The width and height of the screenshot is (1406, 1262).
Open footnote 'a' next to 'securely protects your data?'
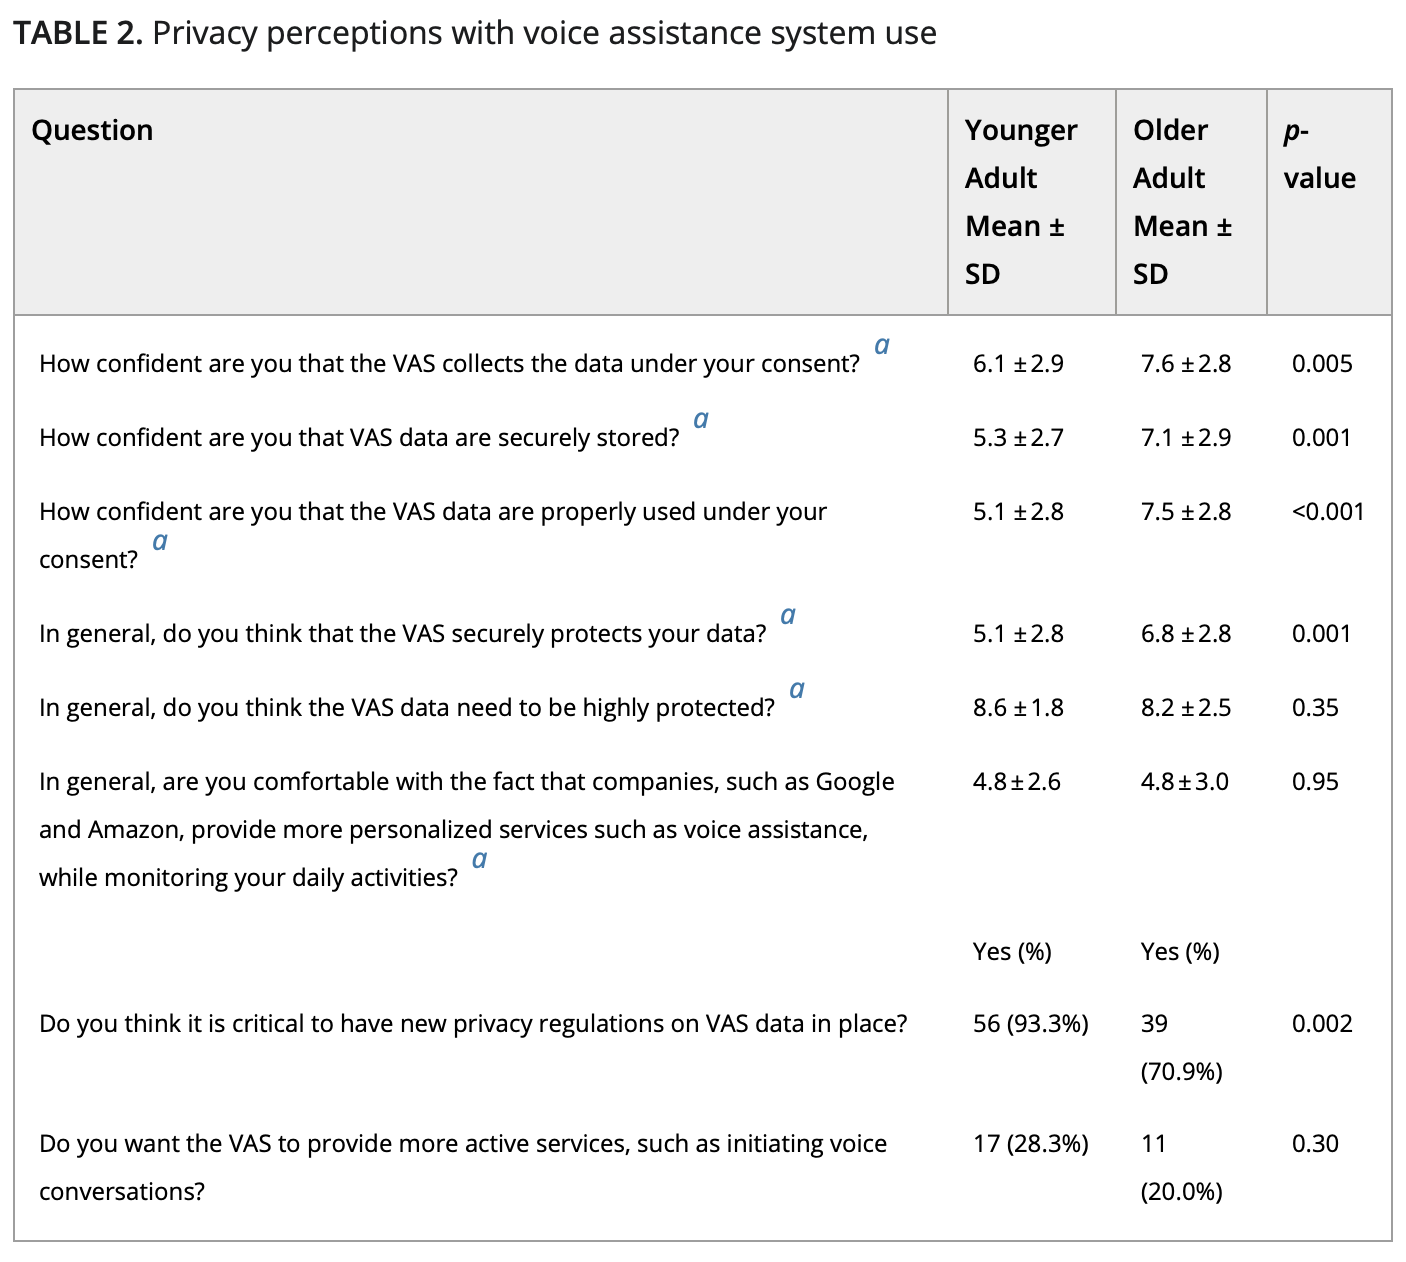[x=787, y=616]
